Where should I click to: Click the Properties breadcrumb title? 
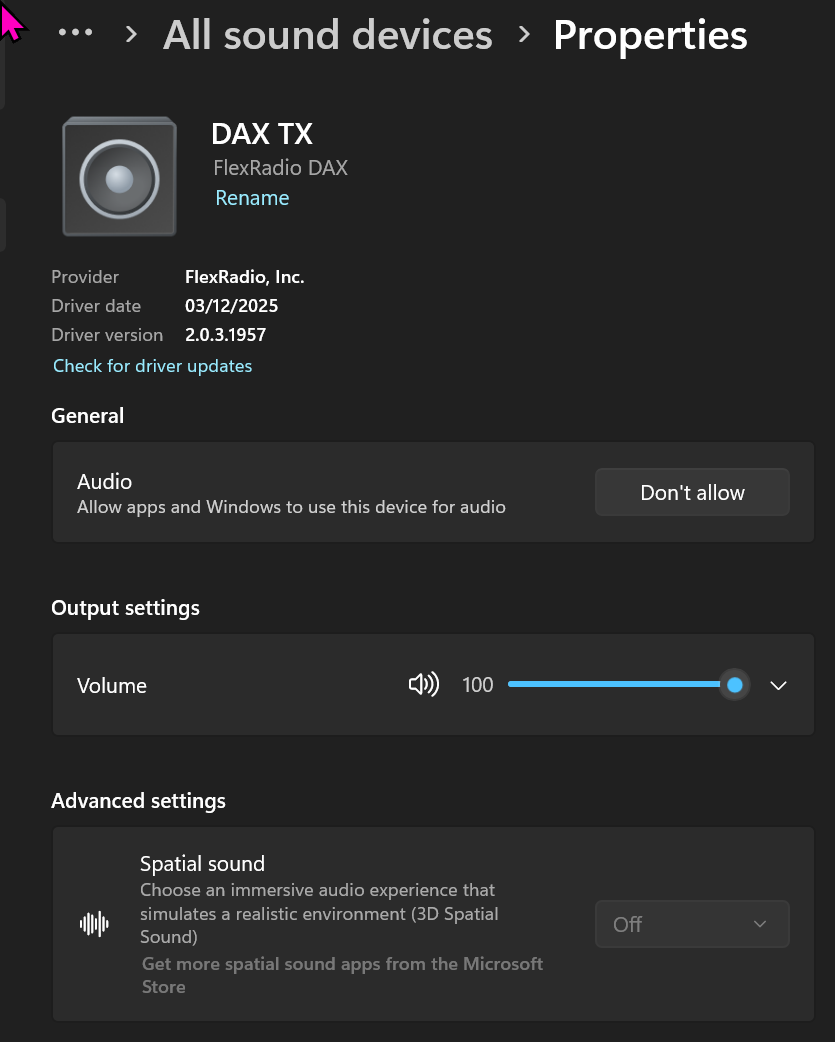coord(650,35)
